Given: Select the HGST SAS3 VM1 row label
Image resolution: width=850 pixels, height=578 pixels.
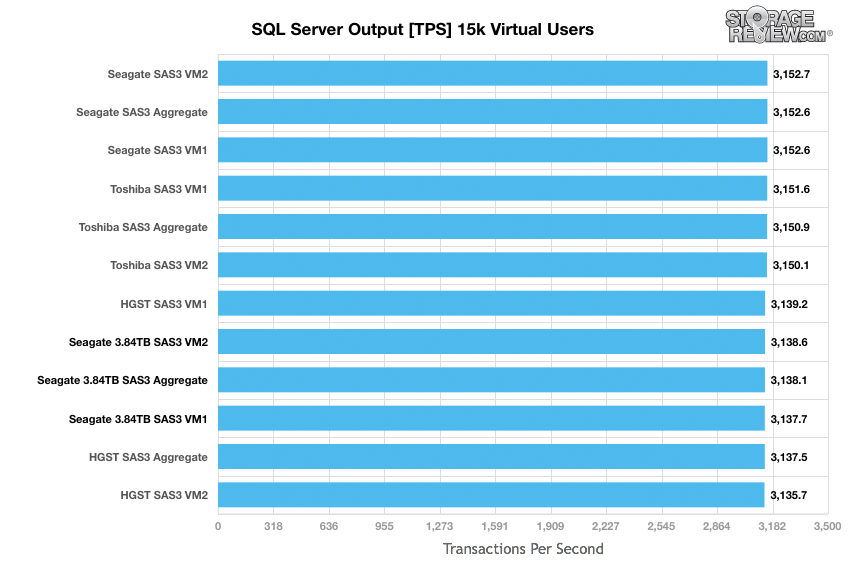Looking at the screenshot, I should pyautogui.click(x=164, y=304).
